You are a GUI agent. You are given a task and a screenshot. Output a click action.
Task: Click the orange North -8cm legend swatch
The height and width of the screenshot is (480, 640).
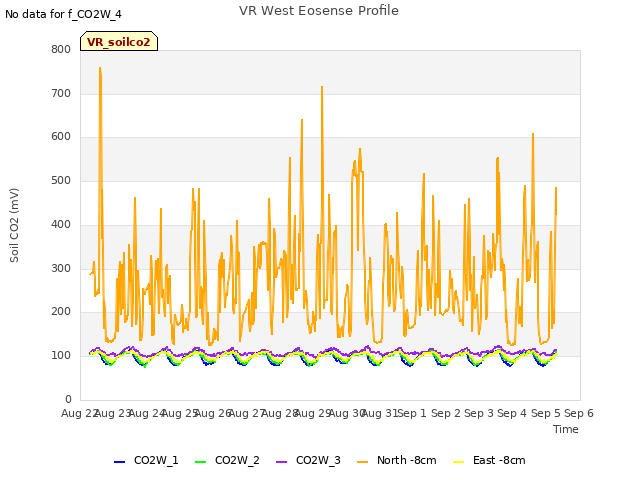click(x=362, y=462)
